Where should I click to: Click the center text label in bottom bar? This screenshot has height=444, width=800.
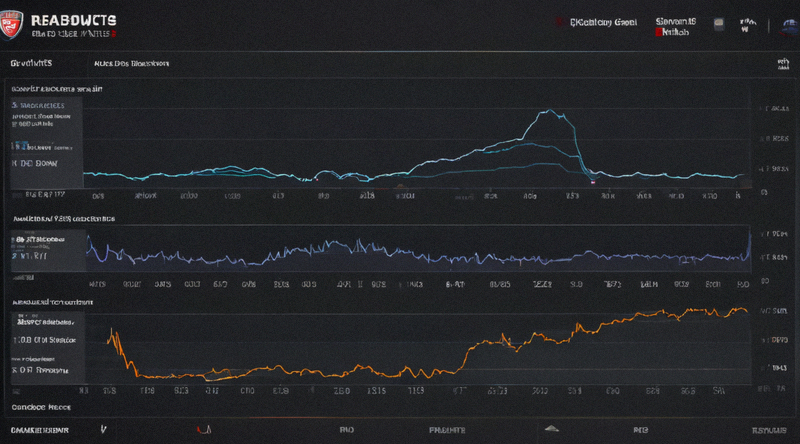click(447, 430)
